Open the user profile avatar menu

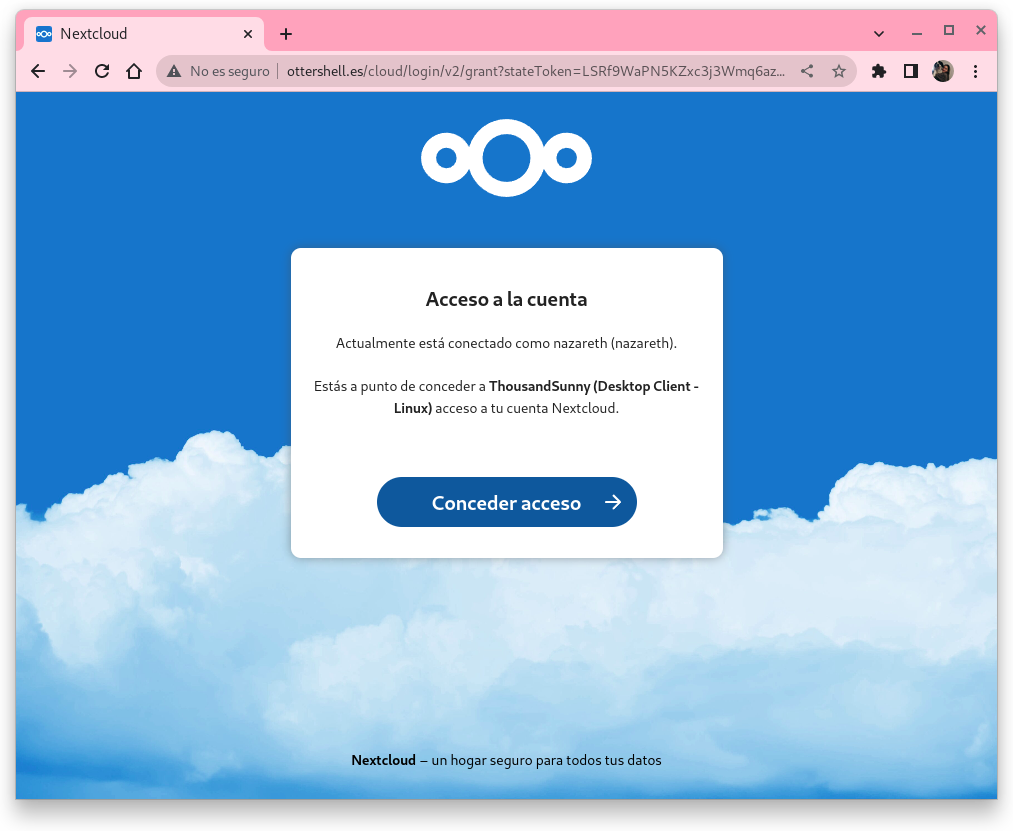[943, 71]
